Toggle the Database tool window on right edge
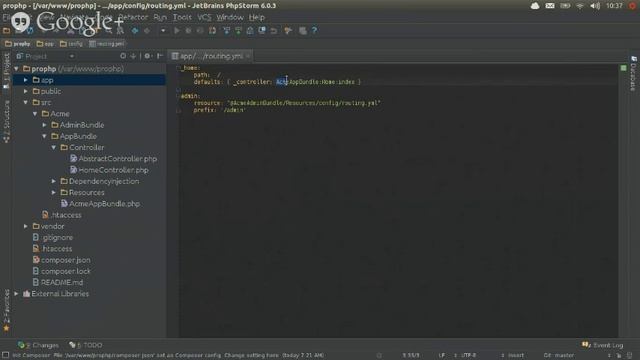Screen dimensions: 640x360 pyautogui.click(x=633, y=73)
